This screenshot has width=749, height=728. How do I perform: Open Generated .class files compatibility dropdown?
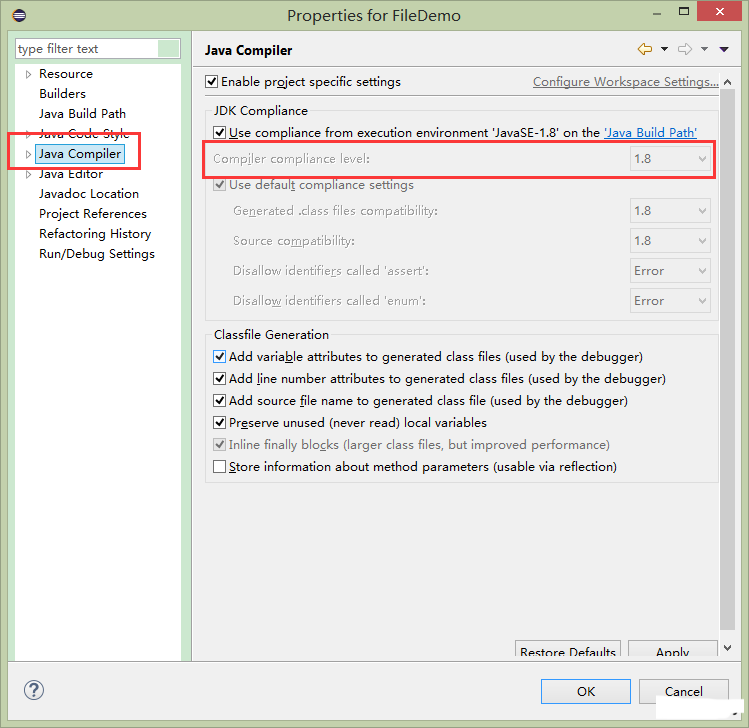click(x=670, y=211)
